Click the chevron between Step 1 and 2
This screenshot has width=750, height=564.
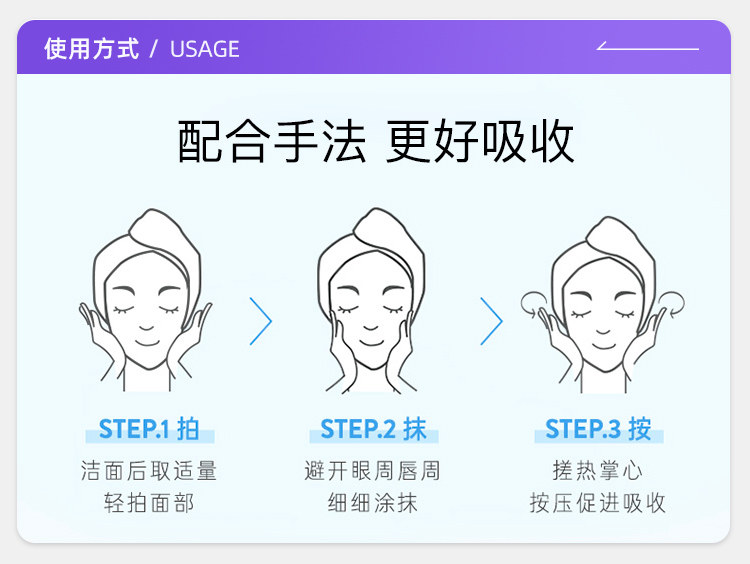261,321
